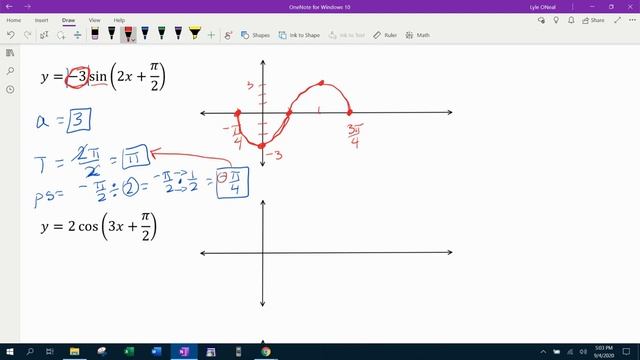Open Google Chrome from taskbar
Image resolution: width=640 pixels, height=360 pixels.
point(266,351)
